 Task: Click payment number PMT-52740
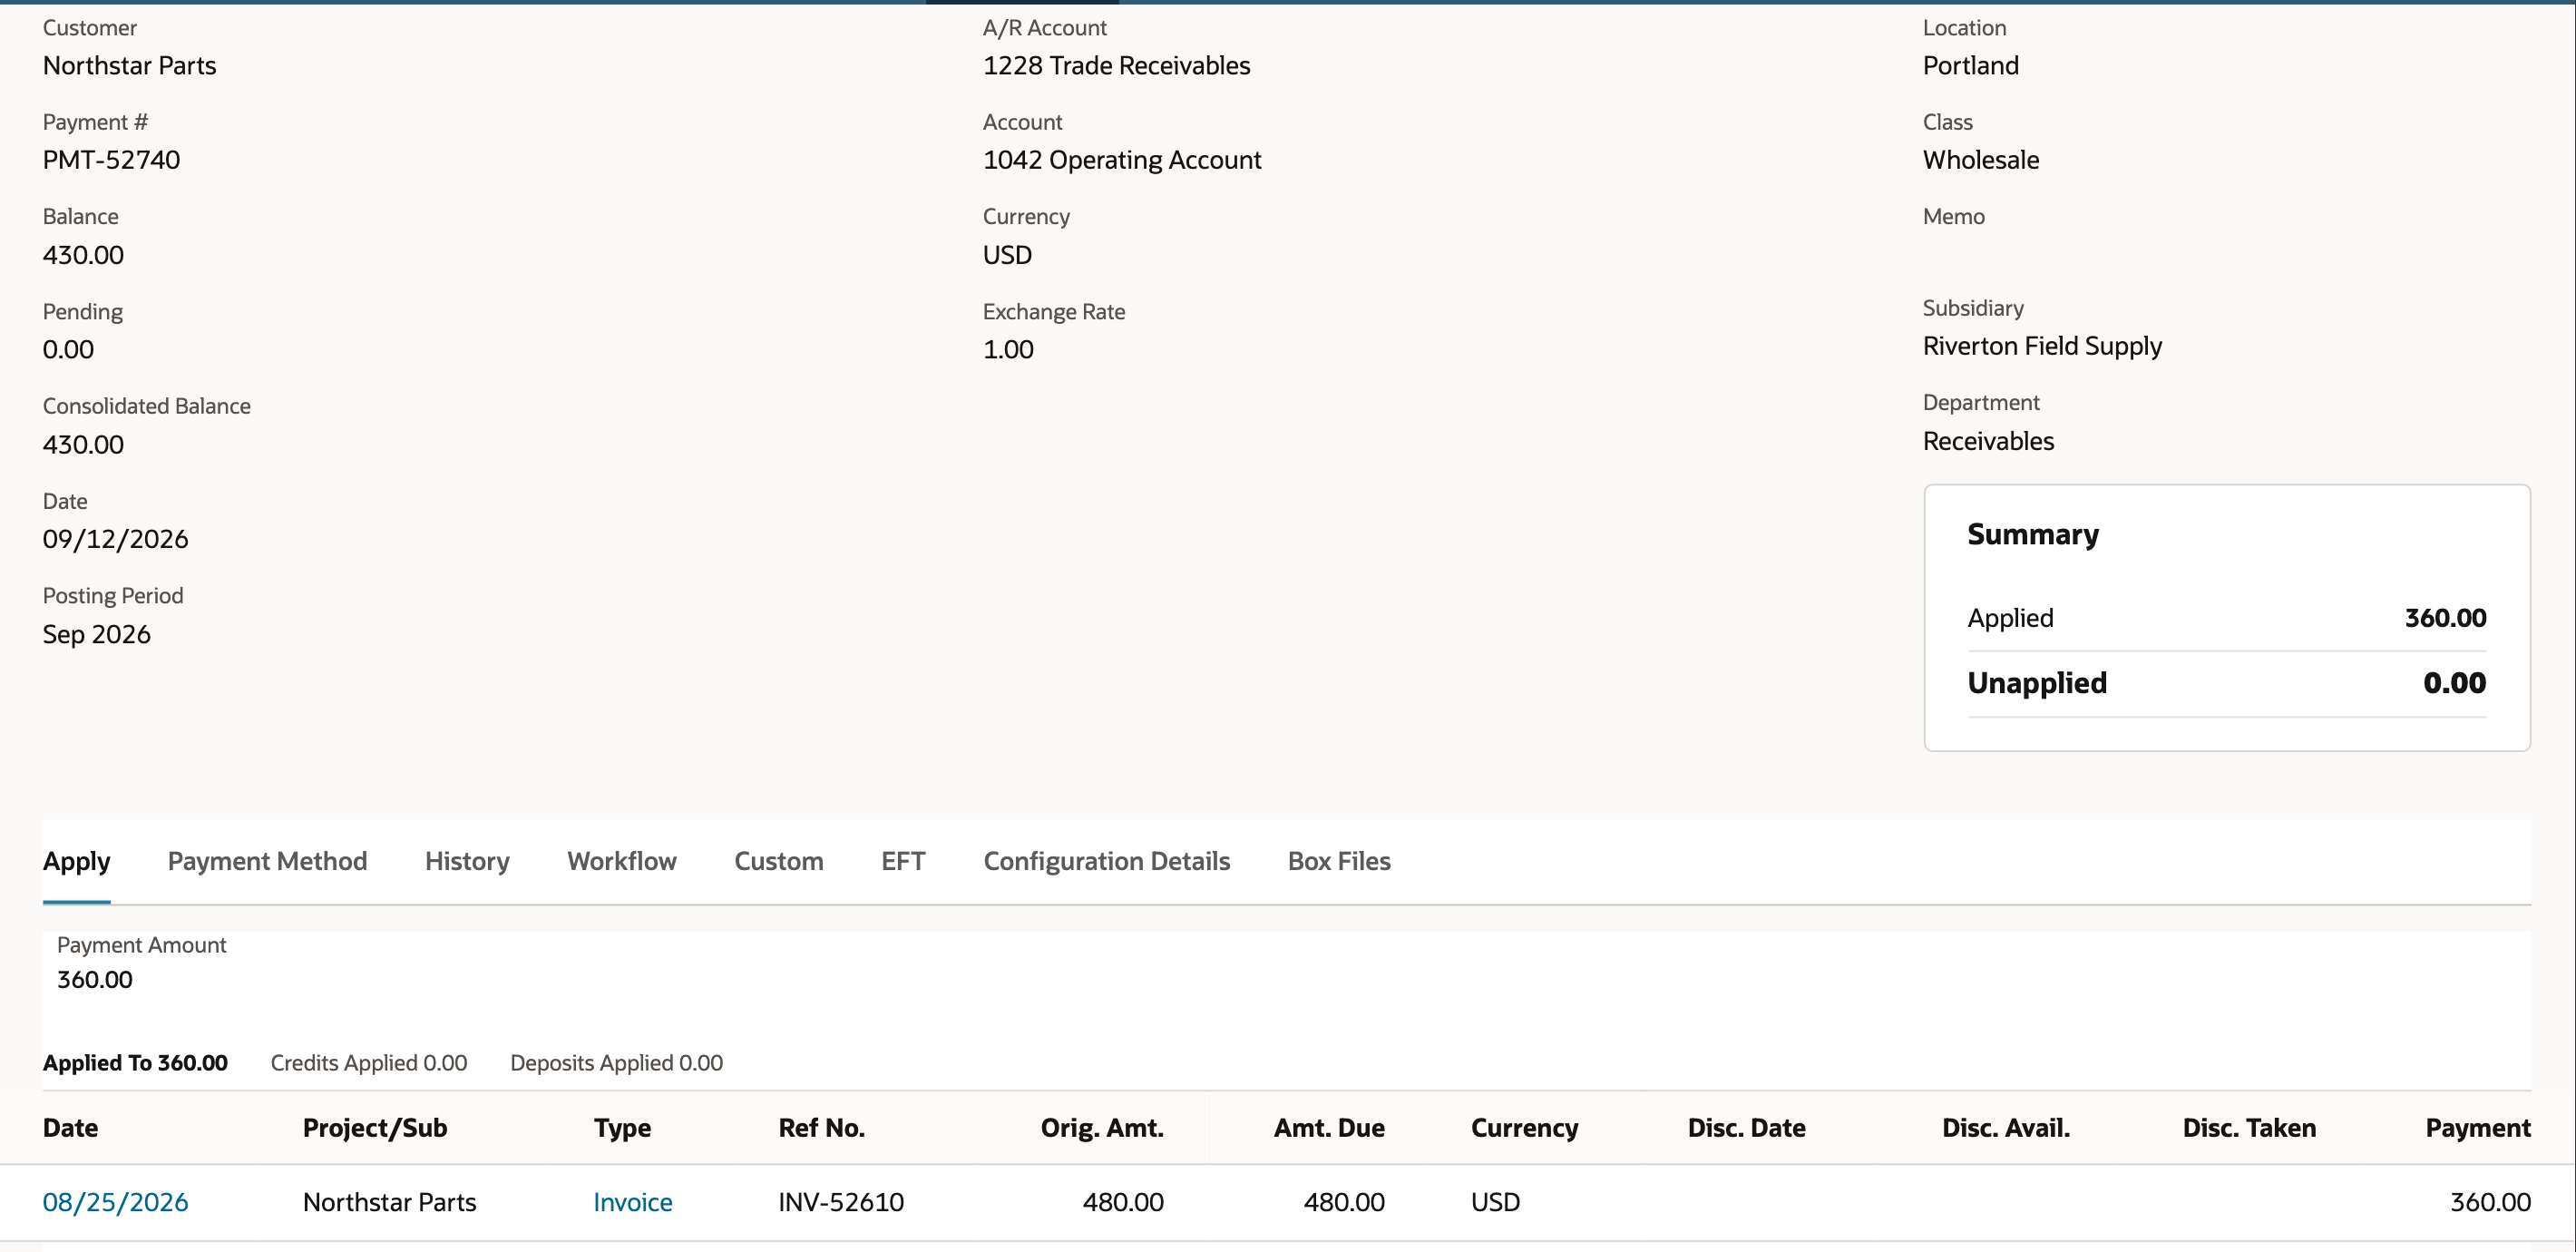(111, 160)
